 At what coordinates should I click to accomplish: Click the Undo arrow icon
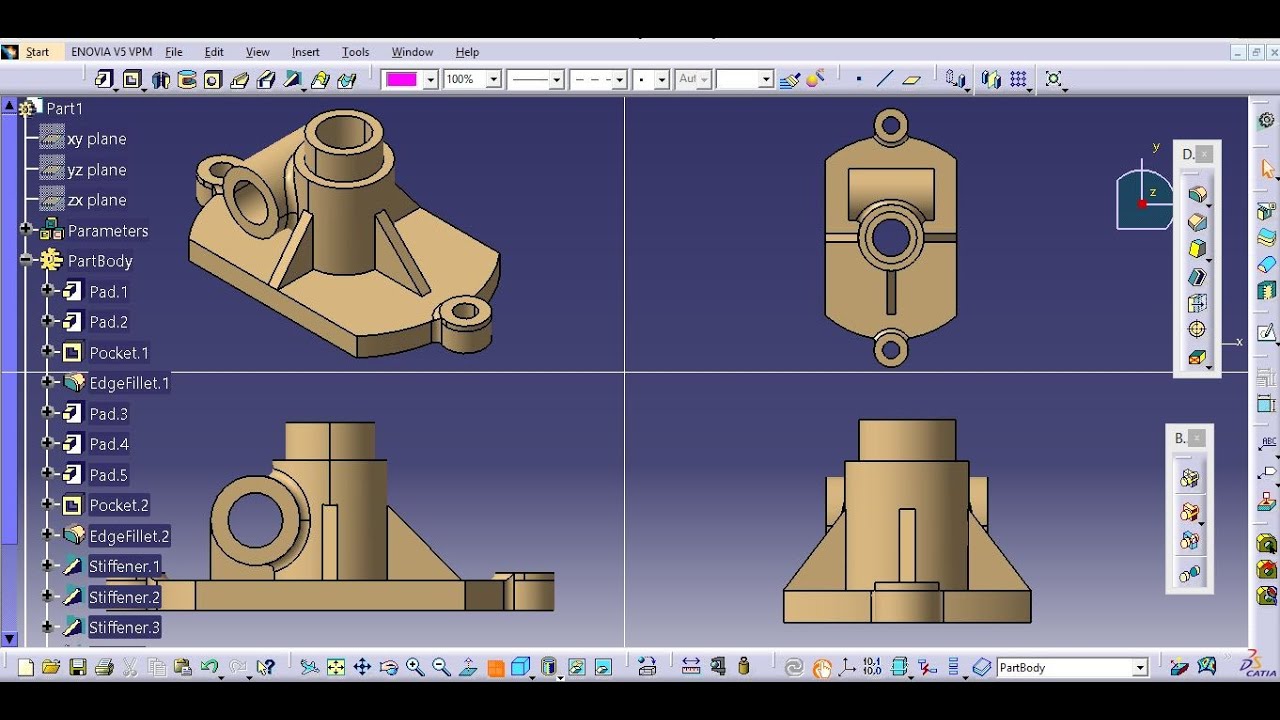coord(209,667)
